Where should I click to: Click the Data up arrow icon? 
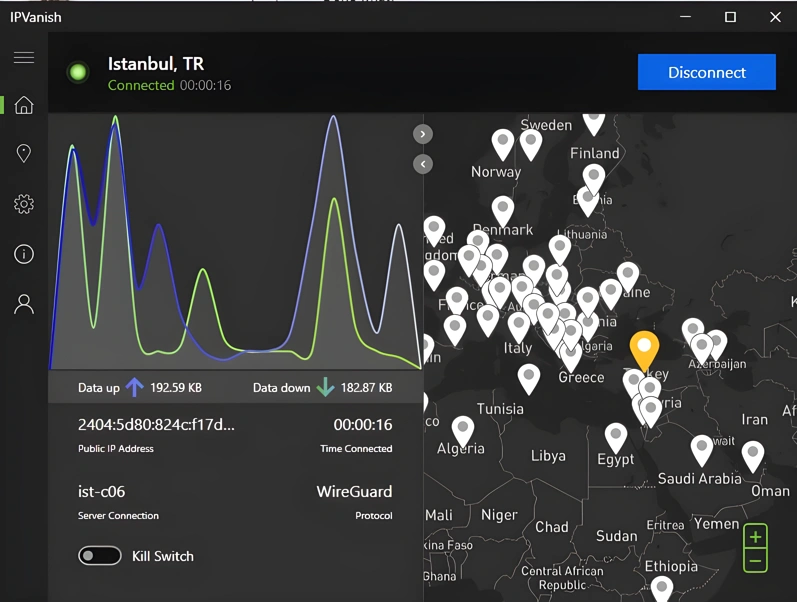coord(135,387)
